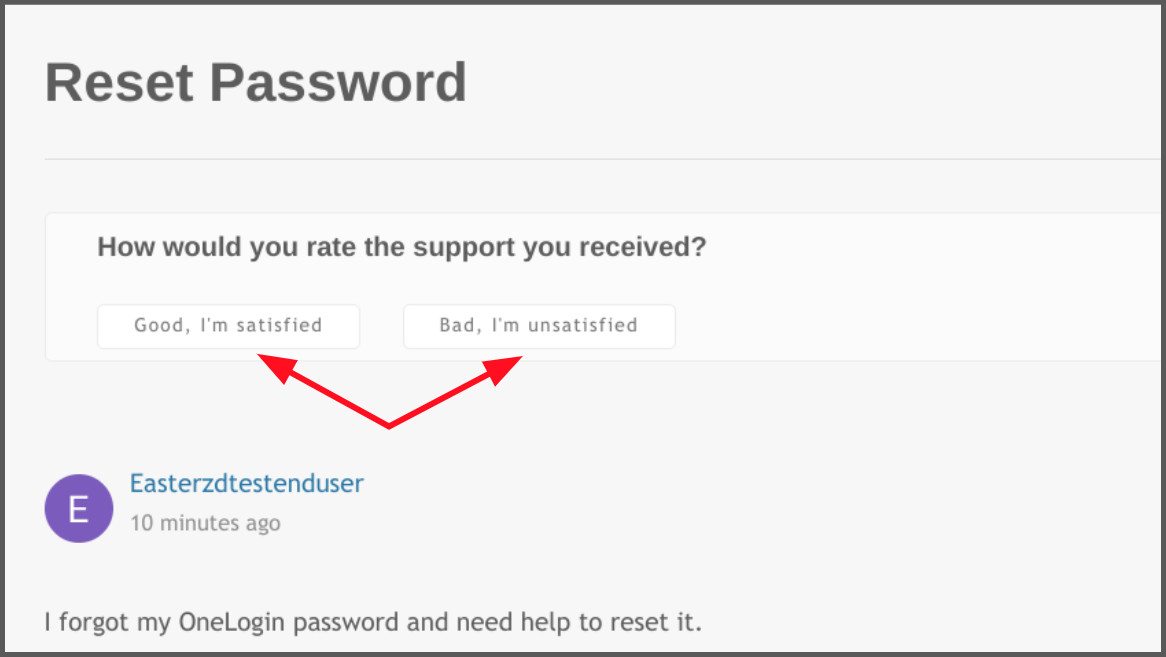Click the purple E avatar icon
Screen dimensions: 1166x657
coord(79,508)
